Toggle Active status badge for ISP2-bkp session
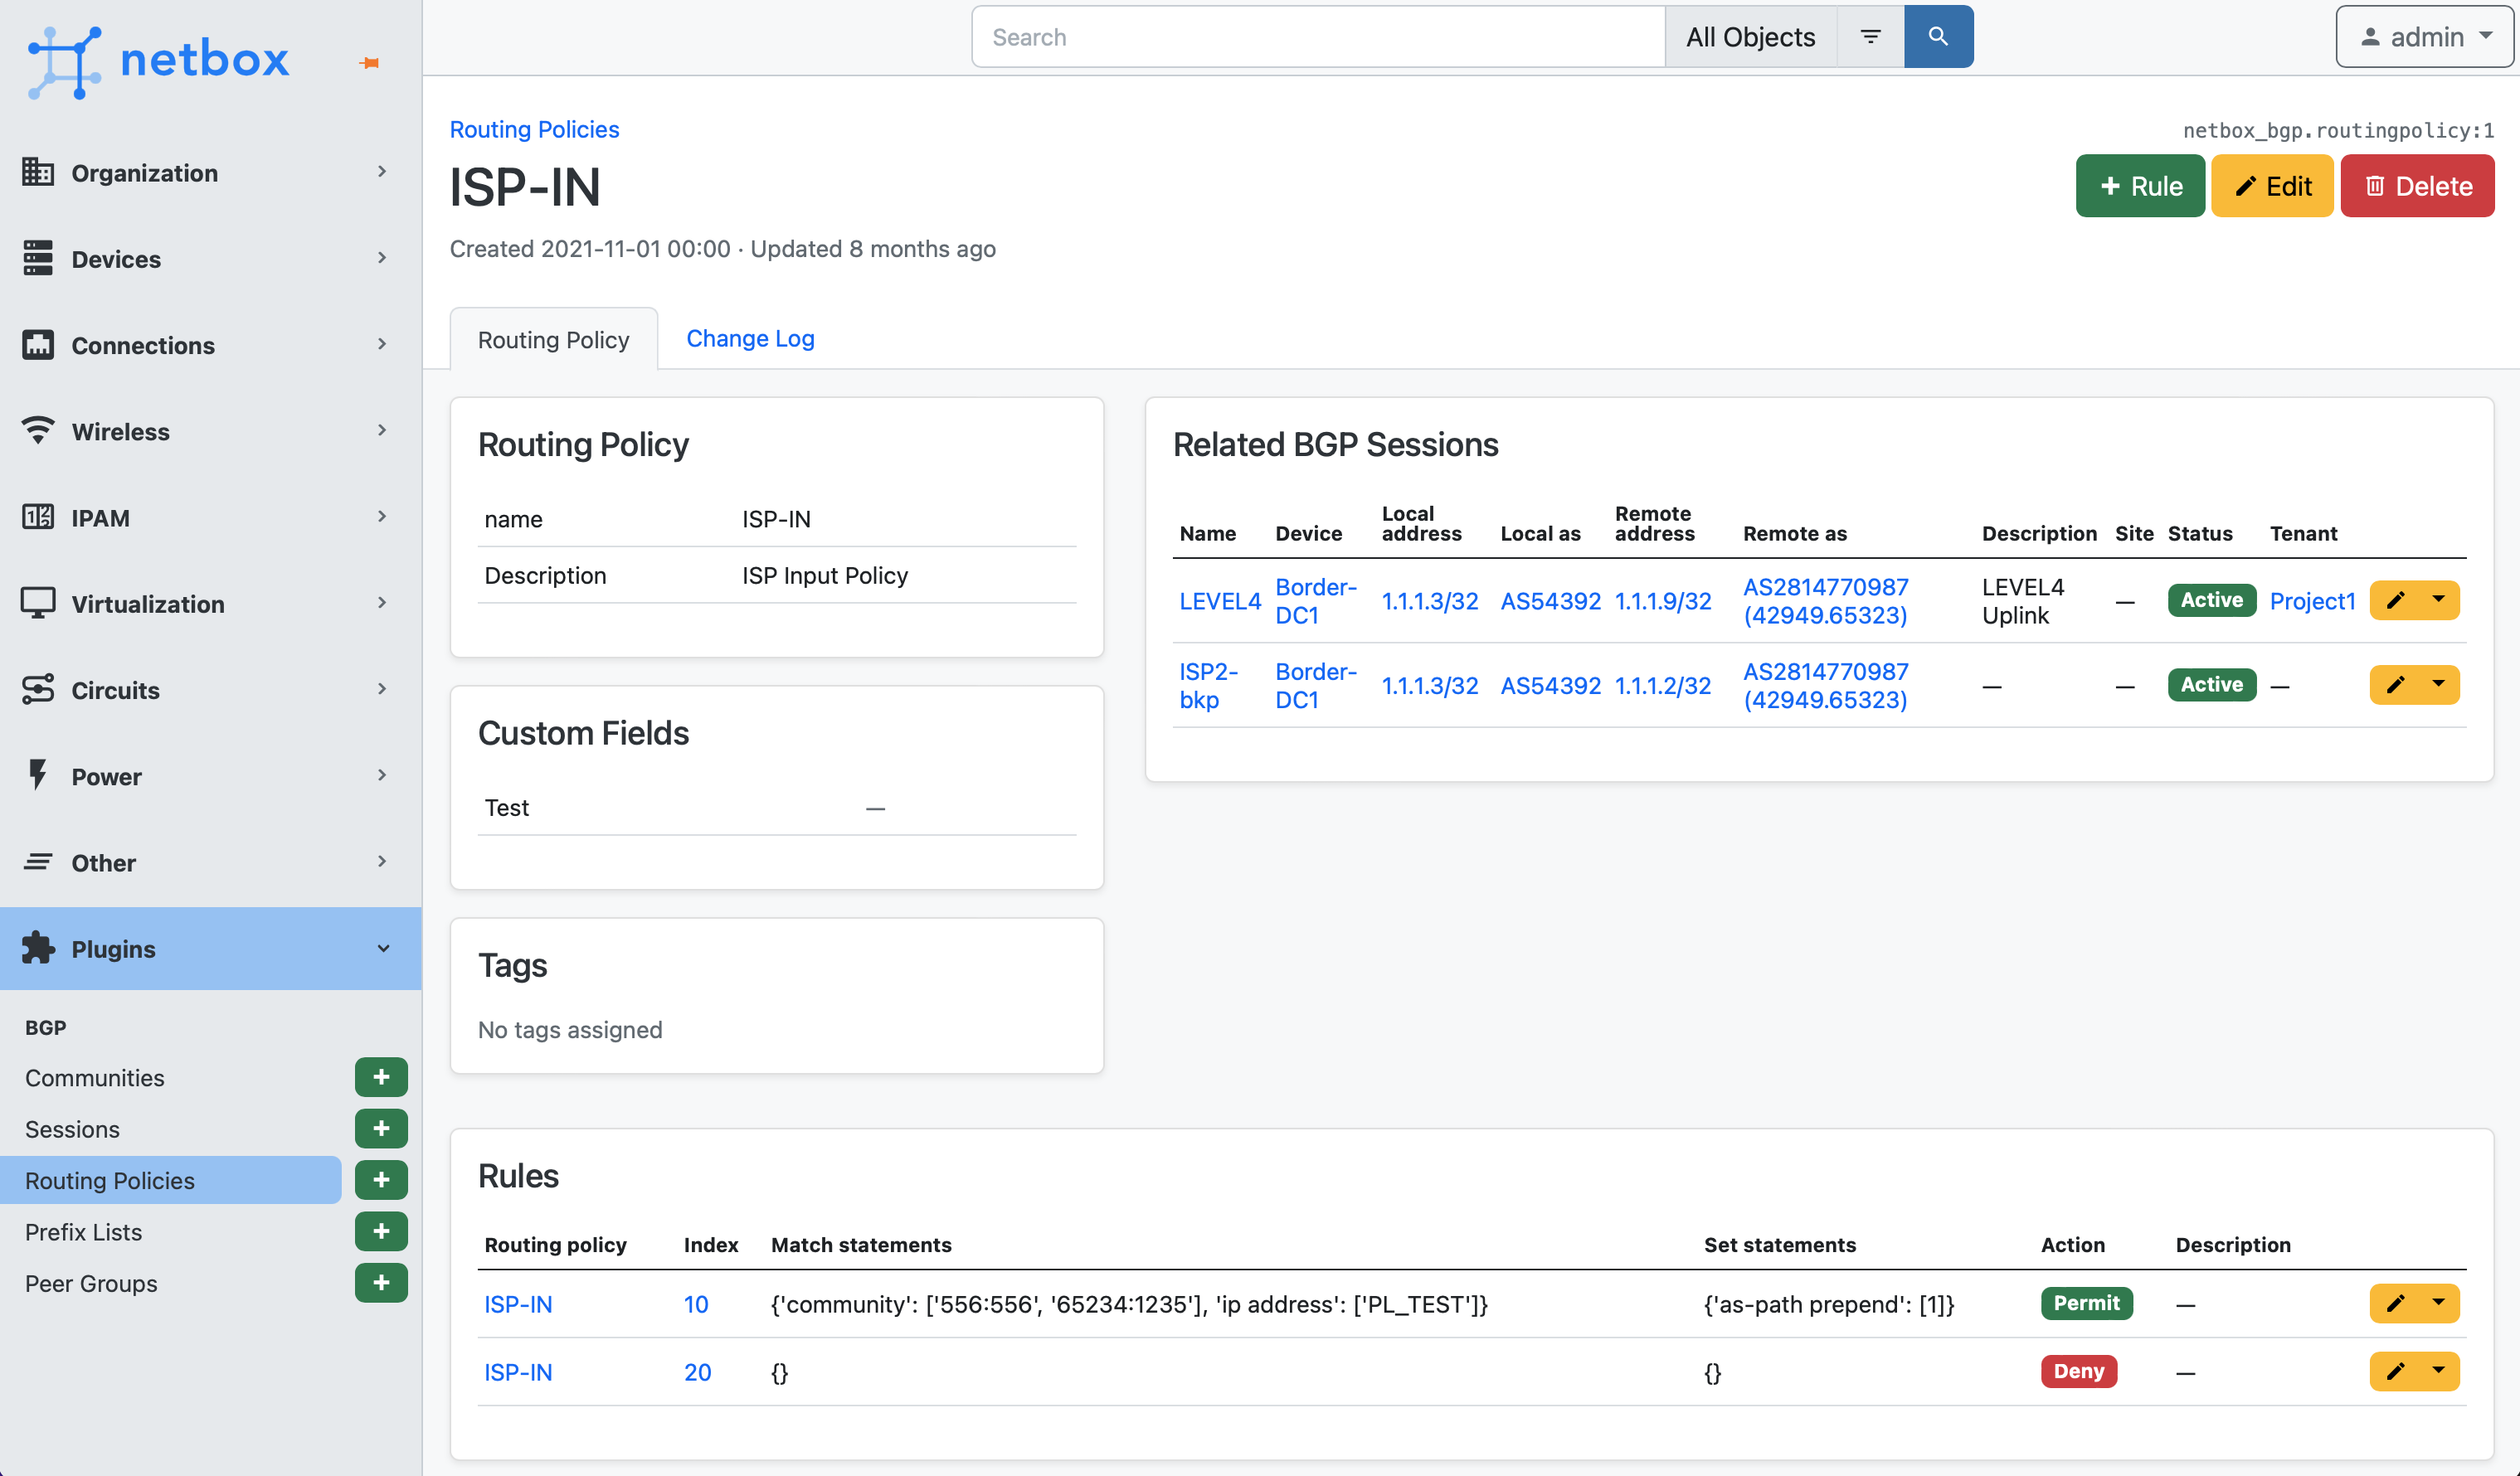This screenshot has width=2520, height=1476. click(x=2211, y=683)
